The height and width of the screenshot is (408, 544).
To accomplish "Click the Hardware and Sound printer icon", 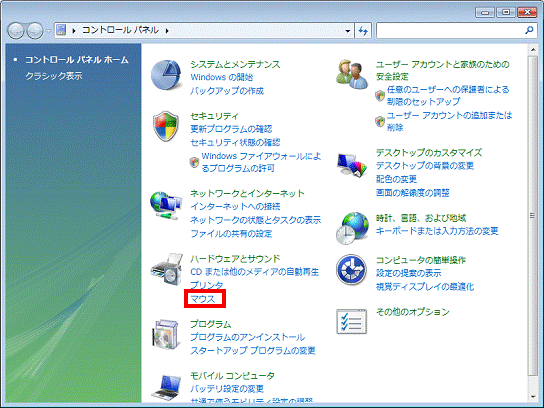I will point(167,269).
